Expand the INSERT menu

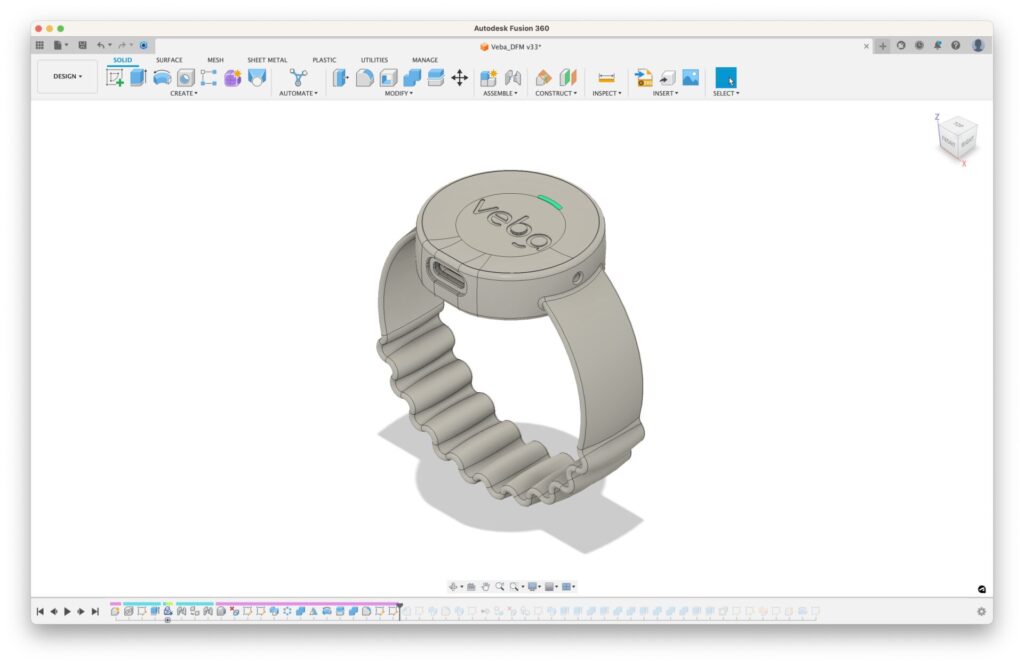click(x=665, y=93)
